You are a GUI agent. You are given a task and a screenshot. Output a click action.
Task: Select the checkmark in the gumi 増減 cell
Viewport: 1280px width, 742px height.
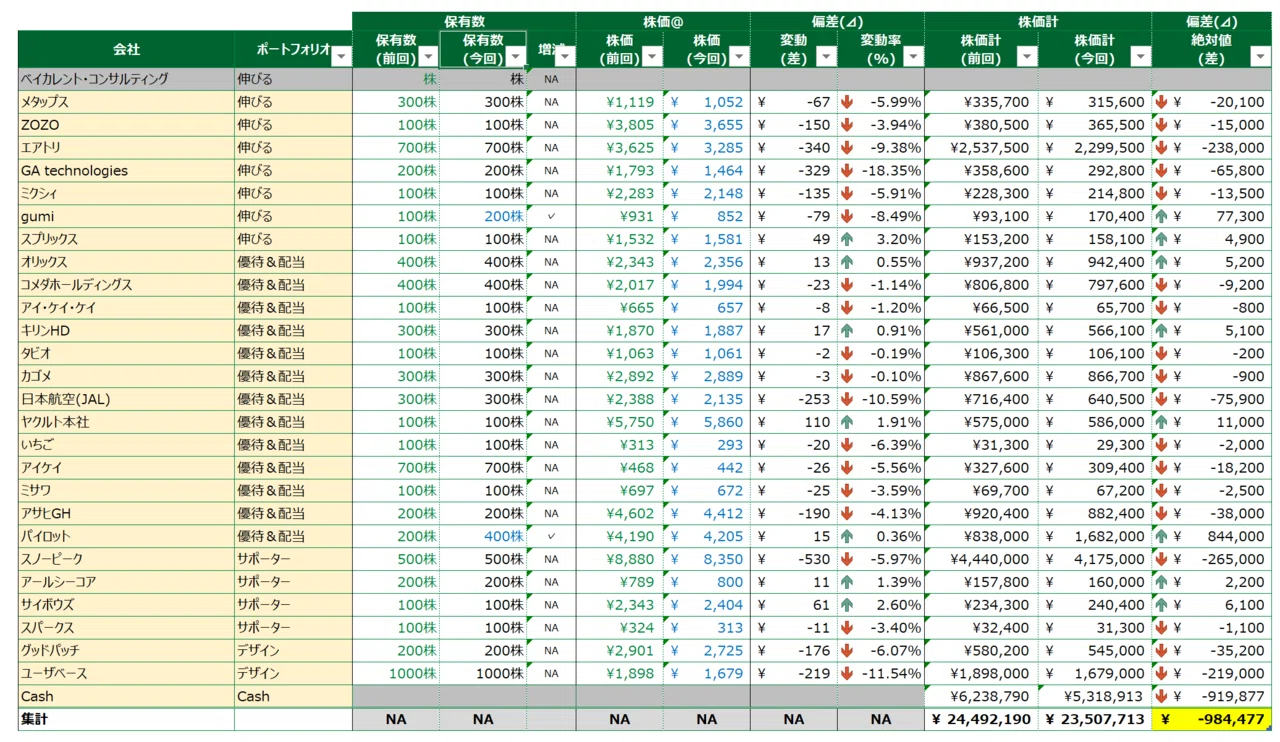[551, 216]
